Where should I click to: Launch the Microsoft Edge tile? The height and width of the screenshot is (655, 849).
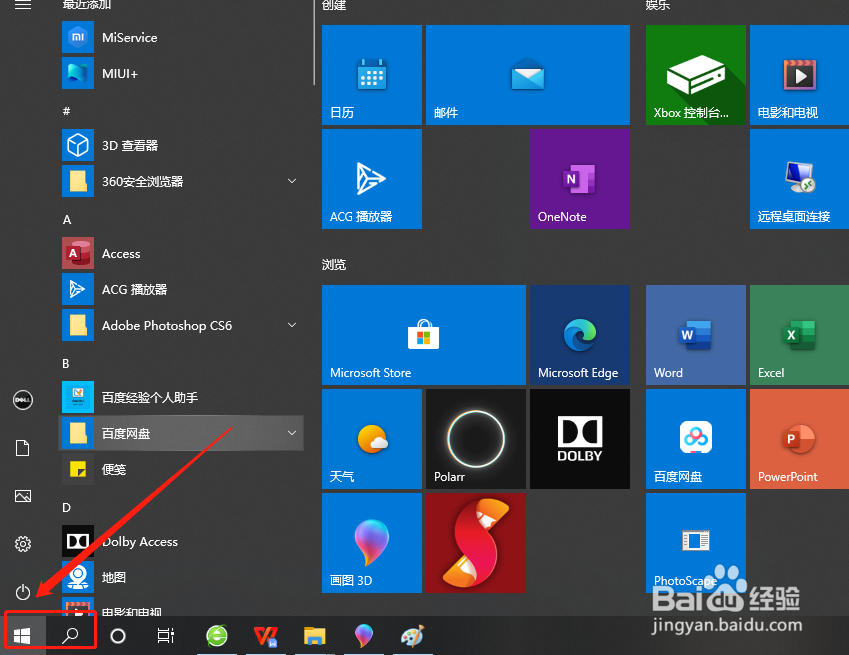point(580,335)
